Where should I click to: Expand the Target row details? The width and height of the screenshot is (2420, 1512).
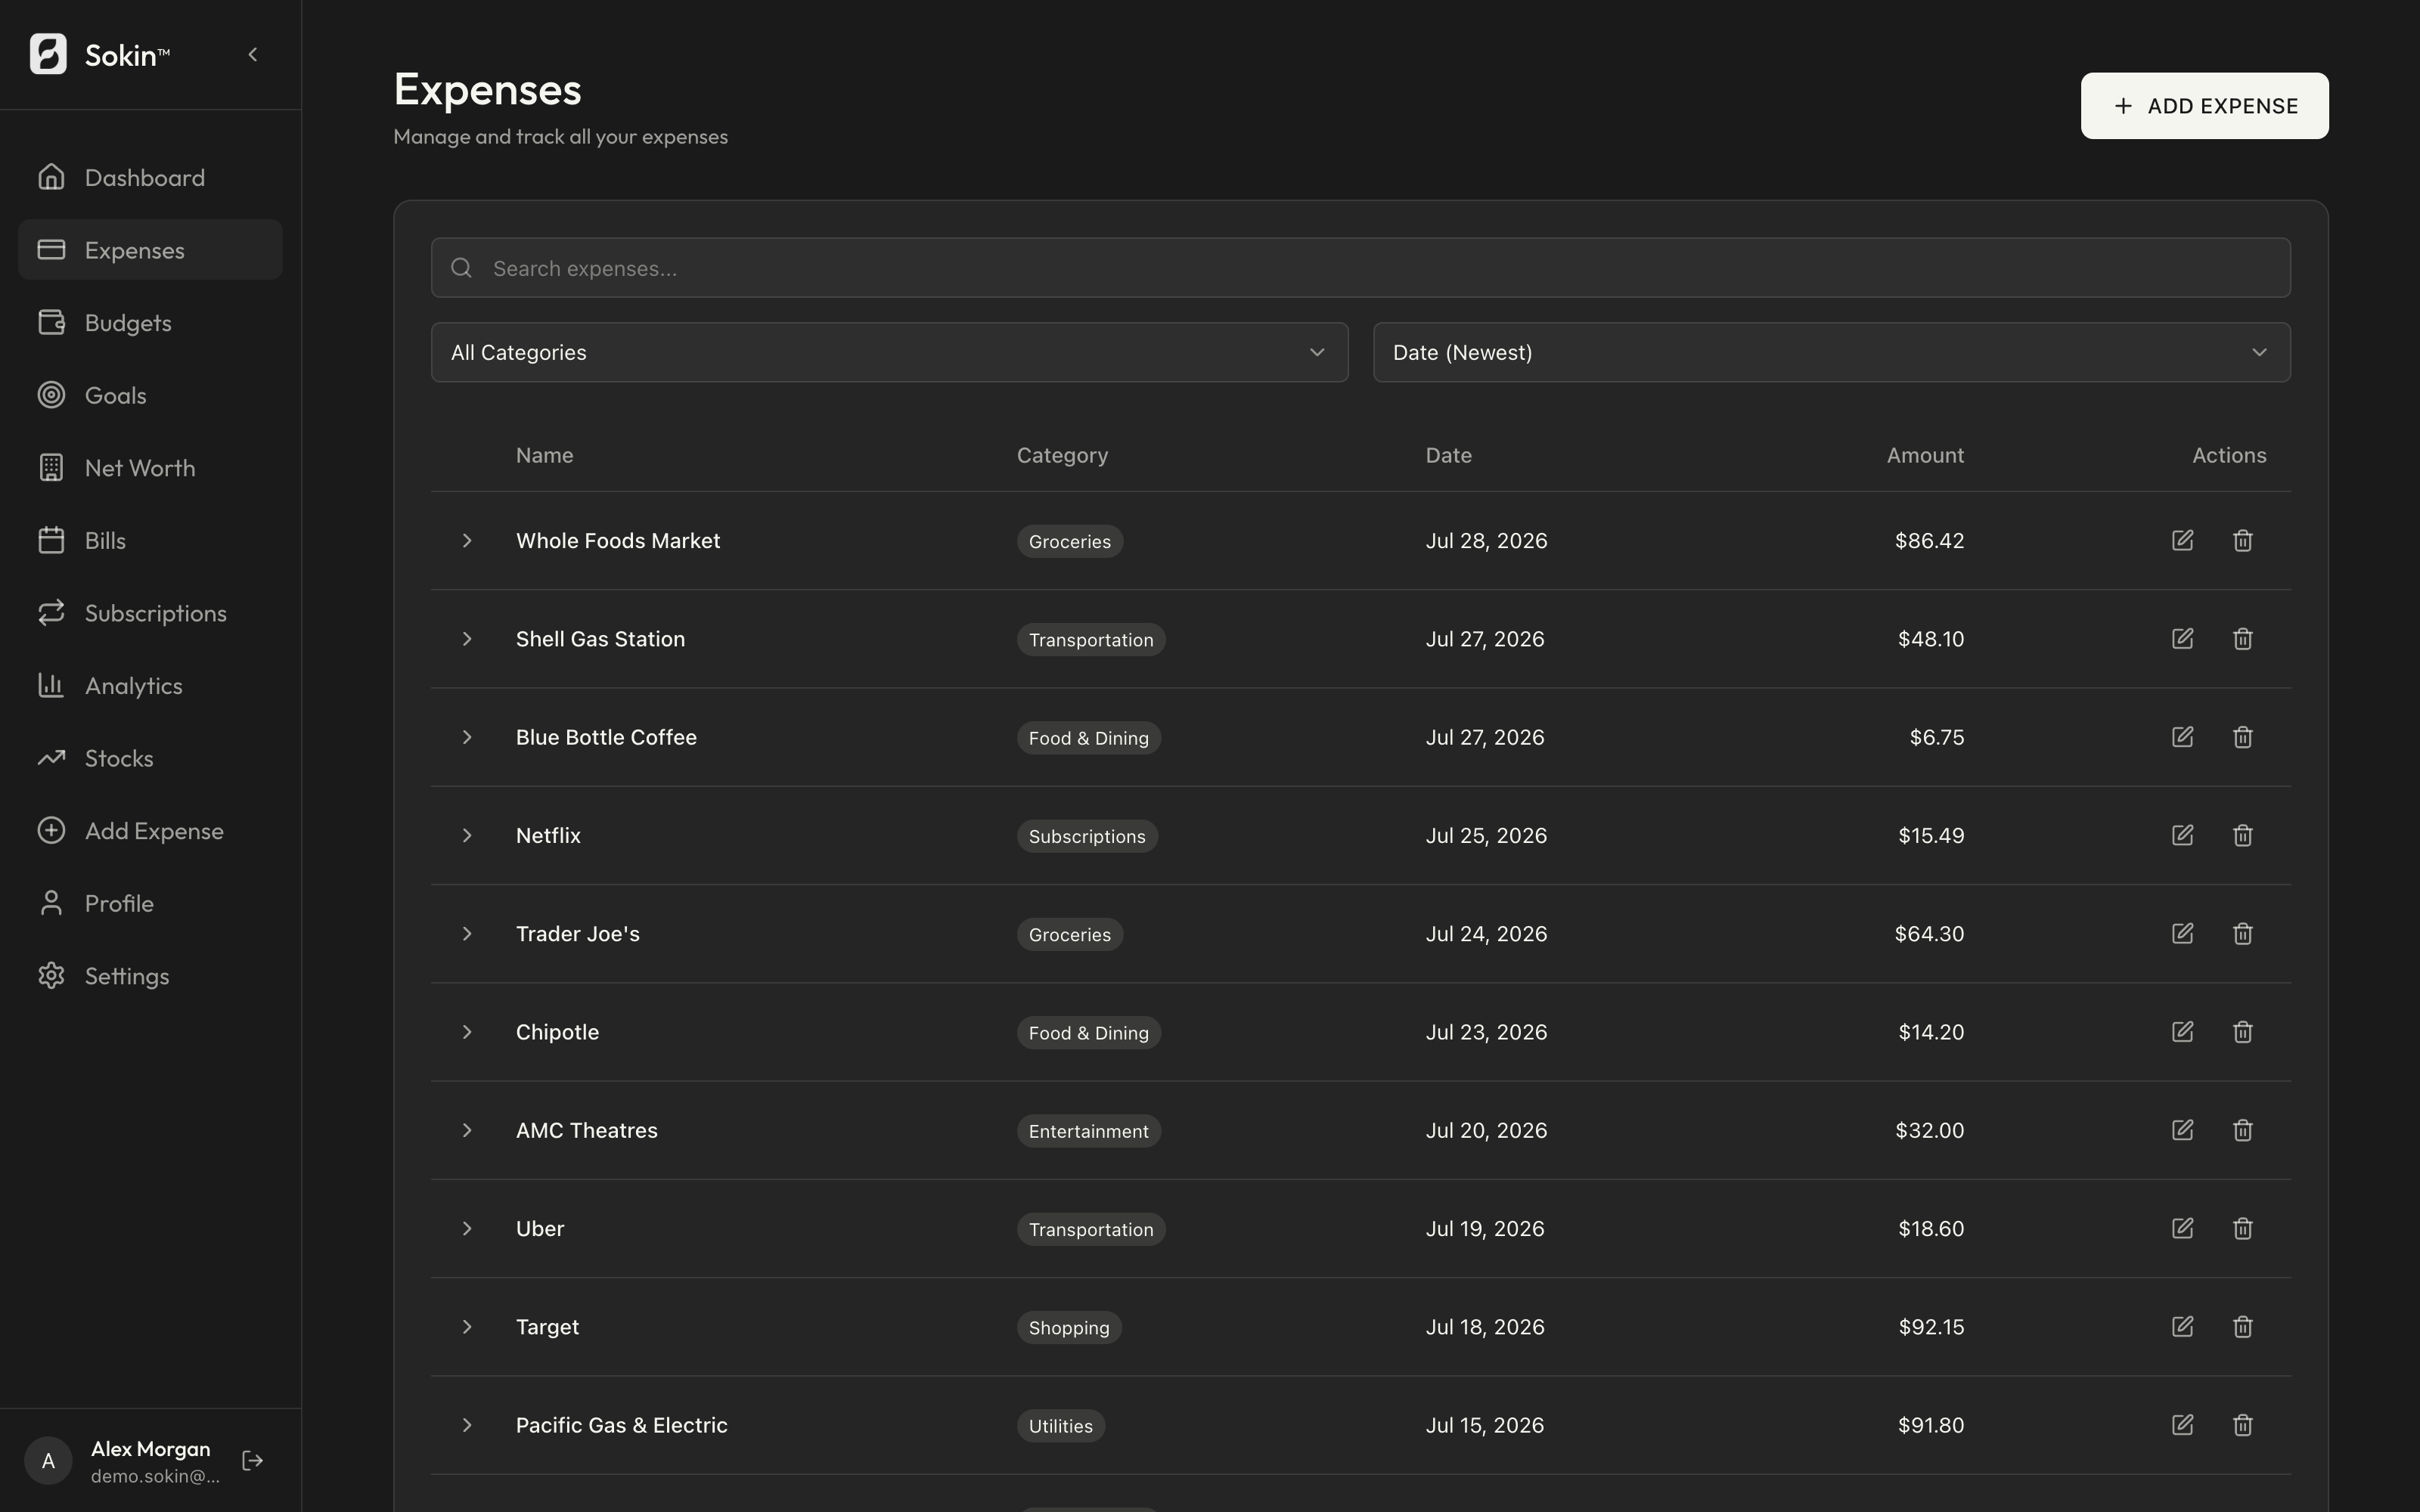point(467,1327)
